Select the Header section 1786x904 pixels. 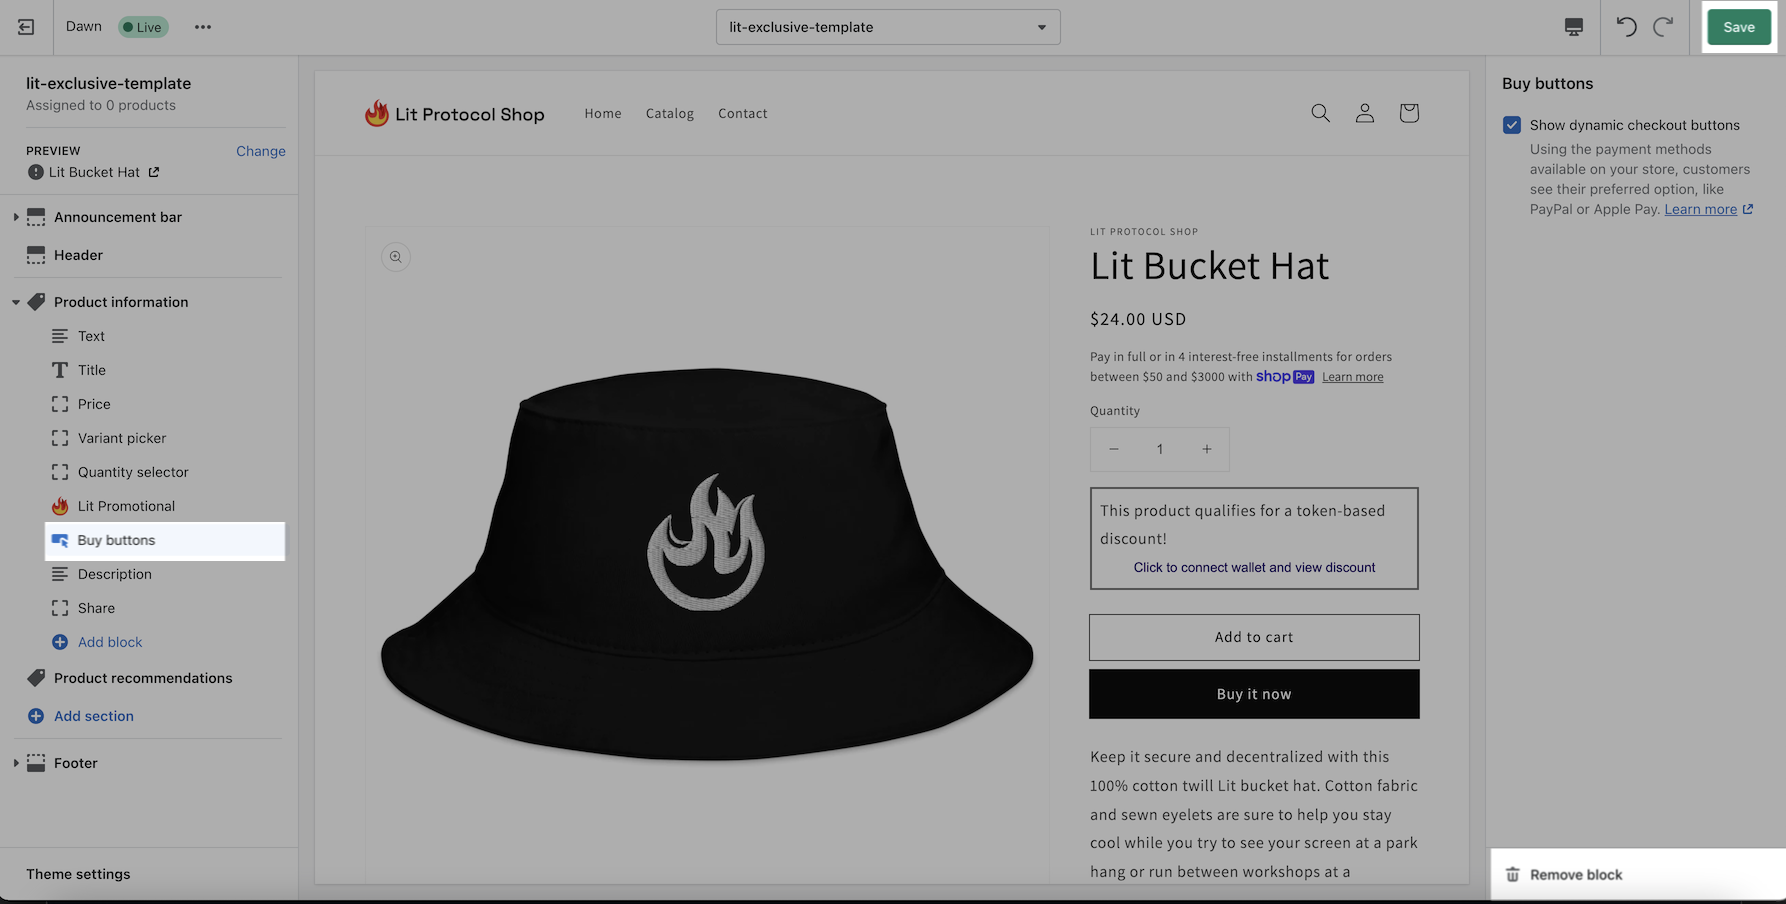point(78,255)
